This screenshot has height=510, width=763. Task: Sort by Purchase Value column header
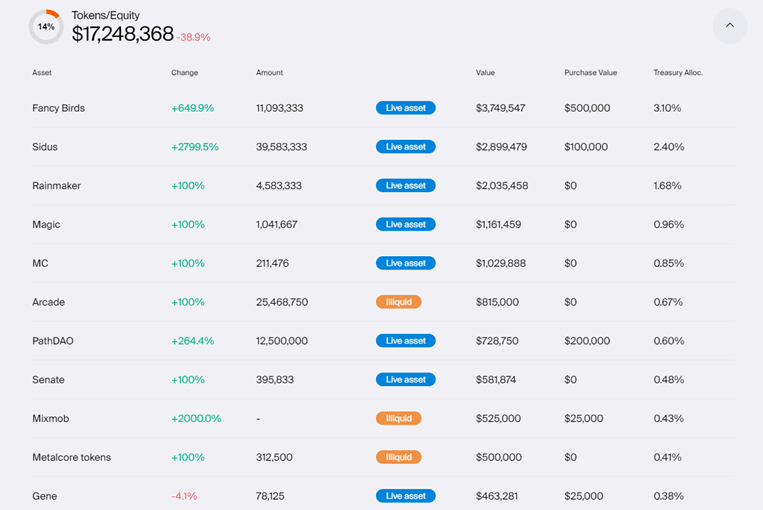coord(589,73)
